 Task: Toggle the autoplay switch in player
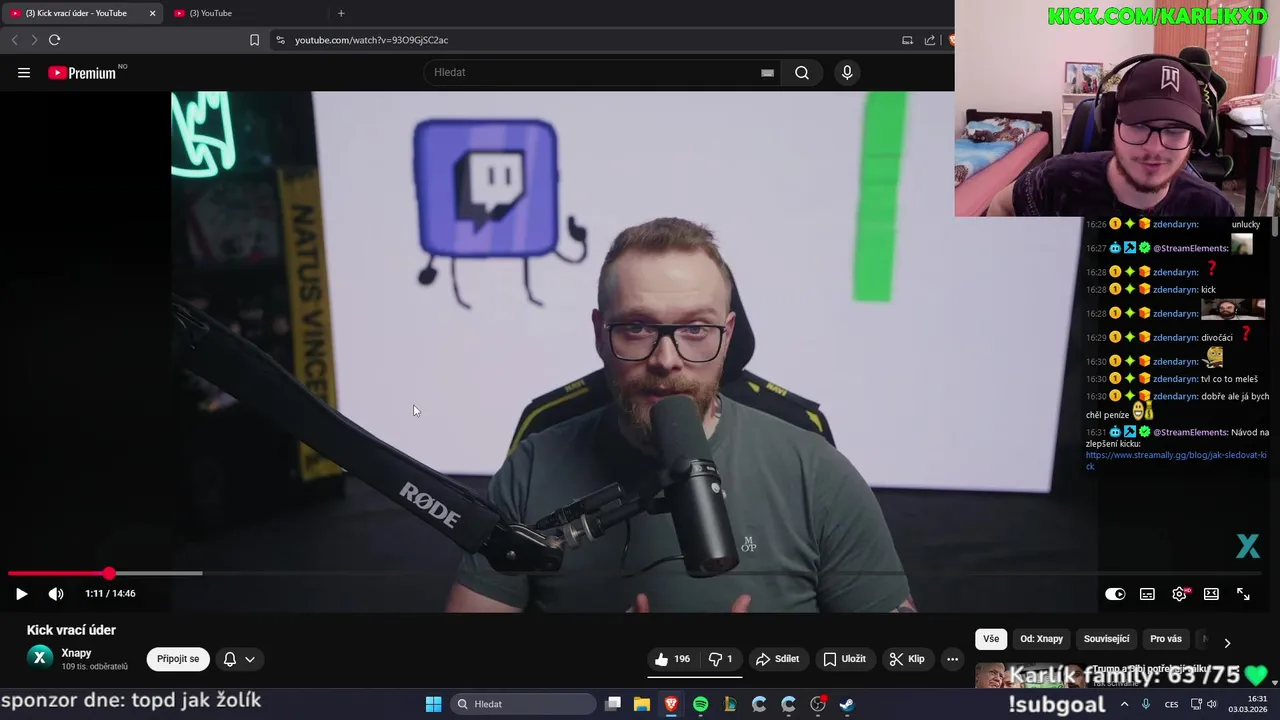(1115, 594)
